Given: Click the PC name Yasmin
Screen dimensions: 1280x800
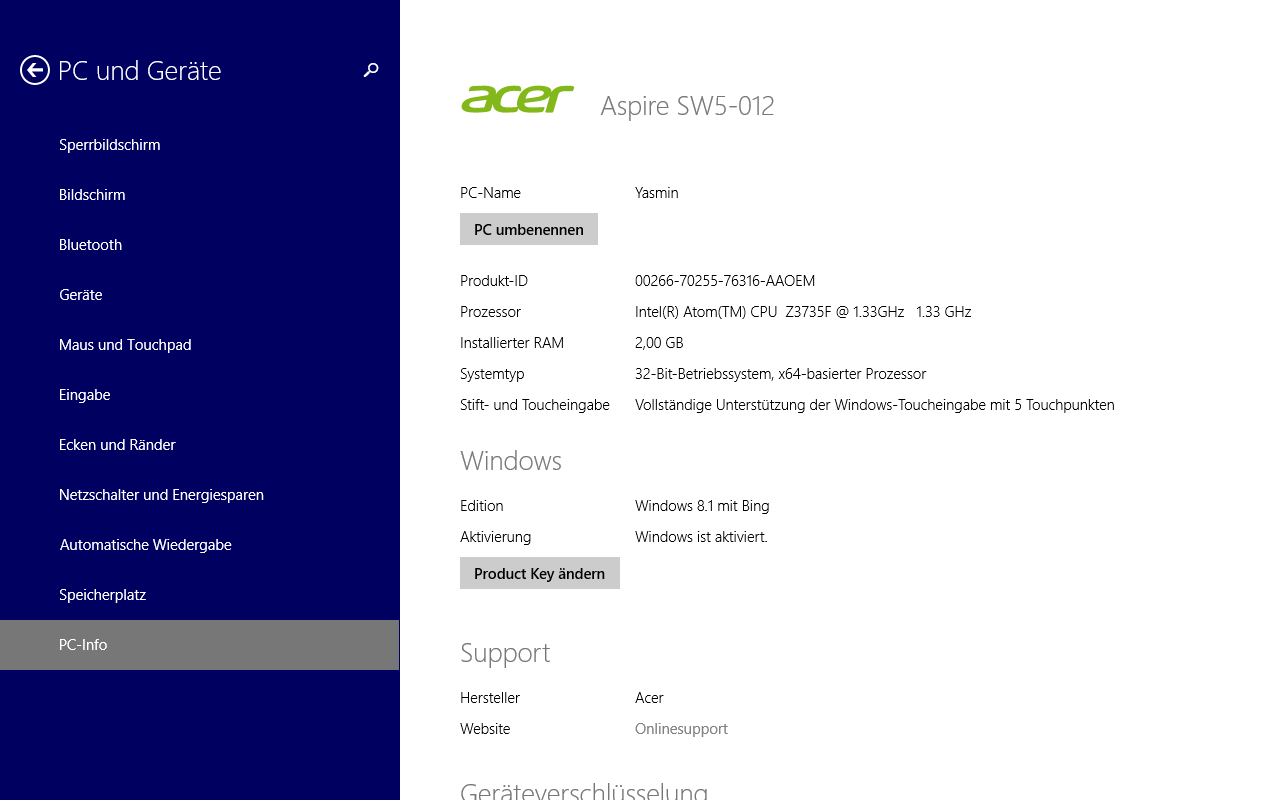Looking at the screenshot, I should click(657, 193).
